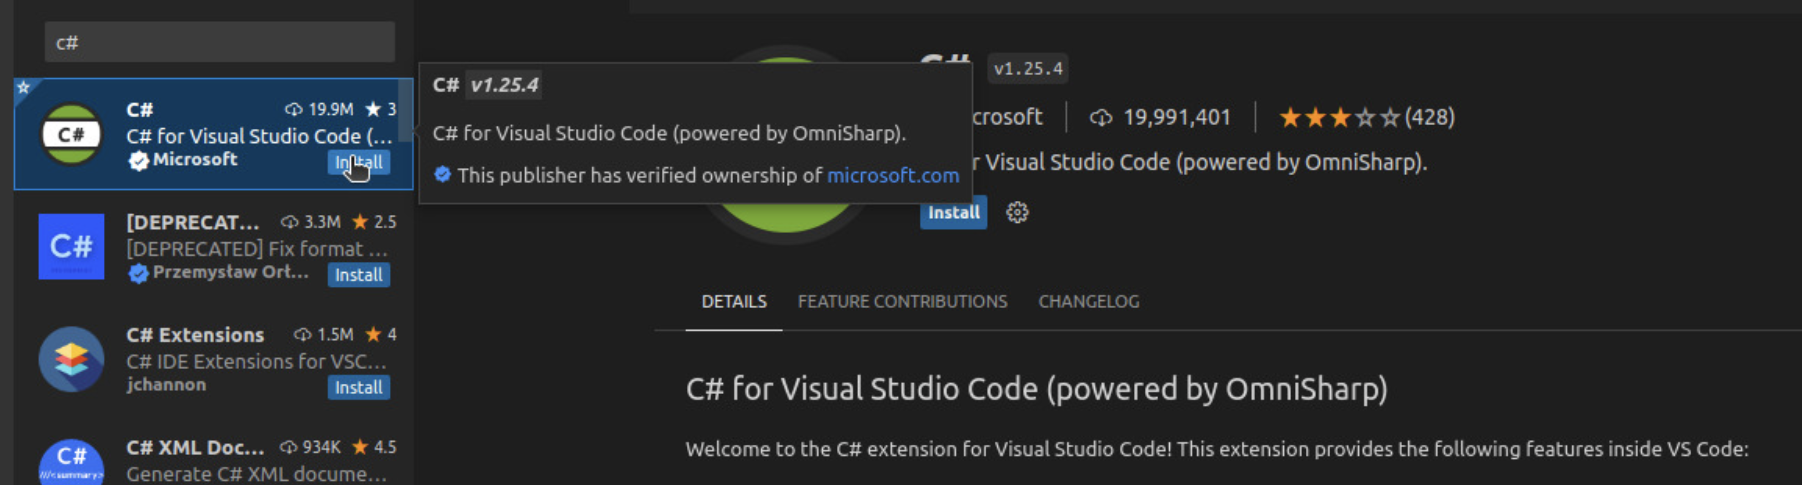Click the 19.9M download count in the list
The image size is (1802, 485).
pos(320,109)
